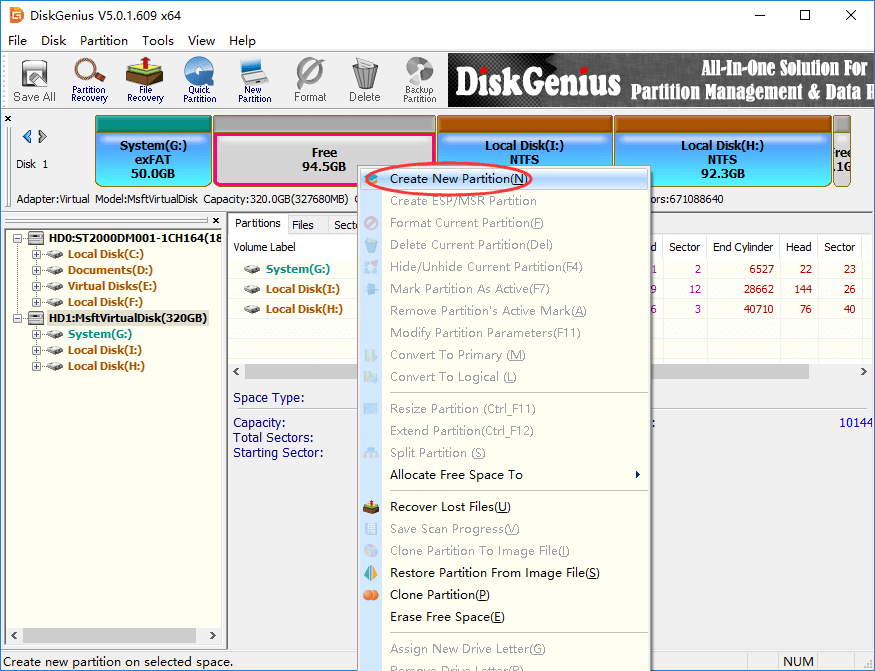Switch to the Files tab

click(302, 225)
